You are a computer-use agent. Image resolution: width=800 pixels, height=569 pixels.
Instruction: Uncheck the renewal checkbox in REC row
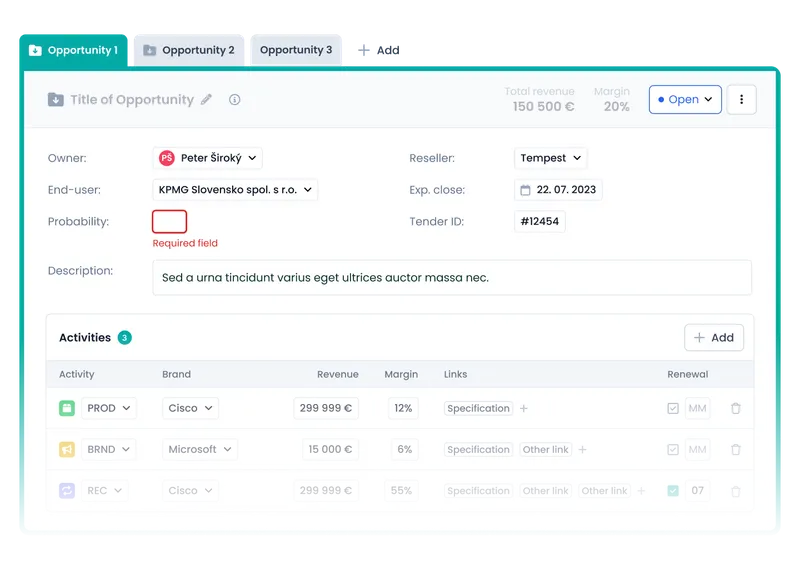point(673,490)
